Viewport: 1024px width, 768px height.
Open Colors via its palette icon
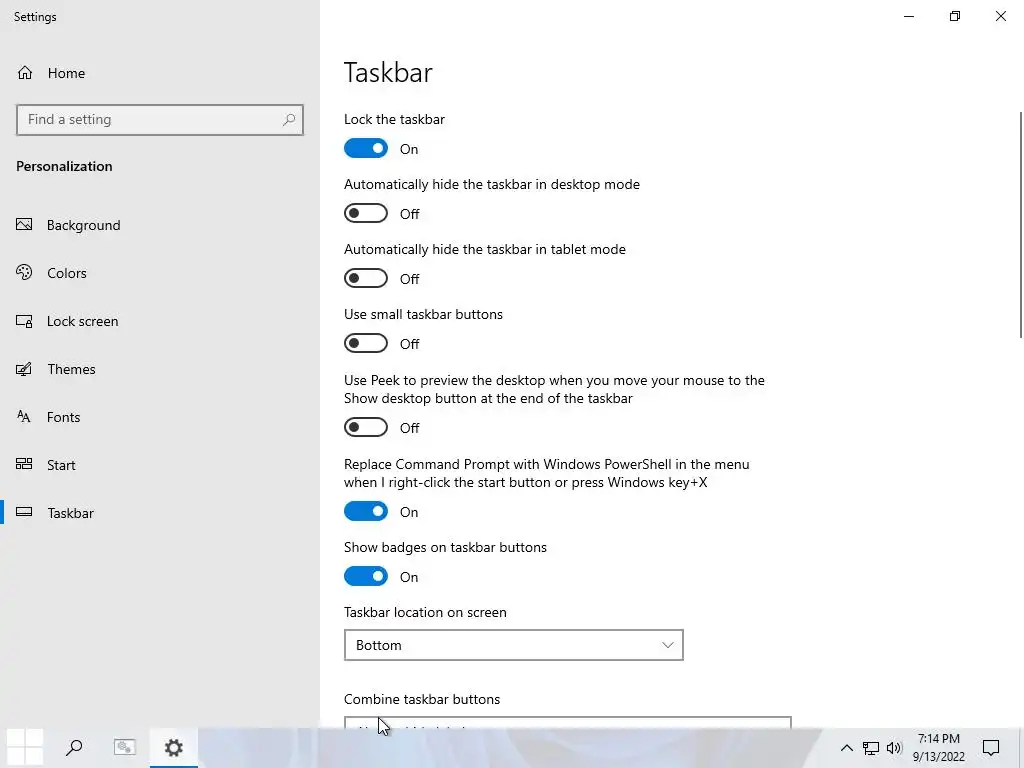[24, 272]
